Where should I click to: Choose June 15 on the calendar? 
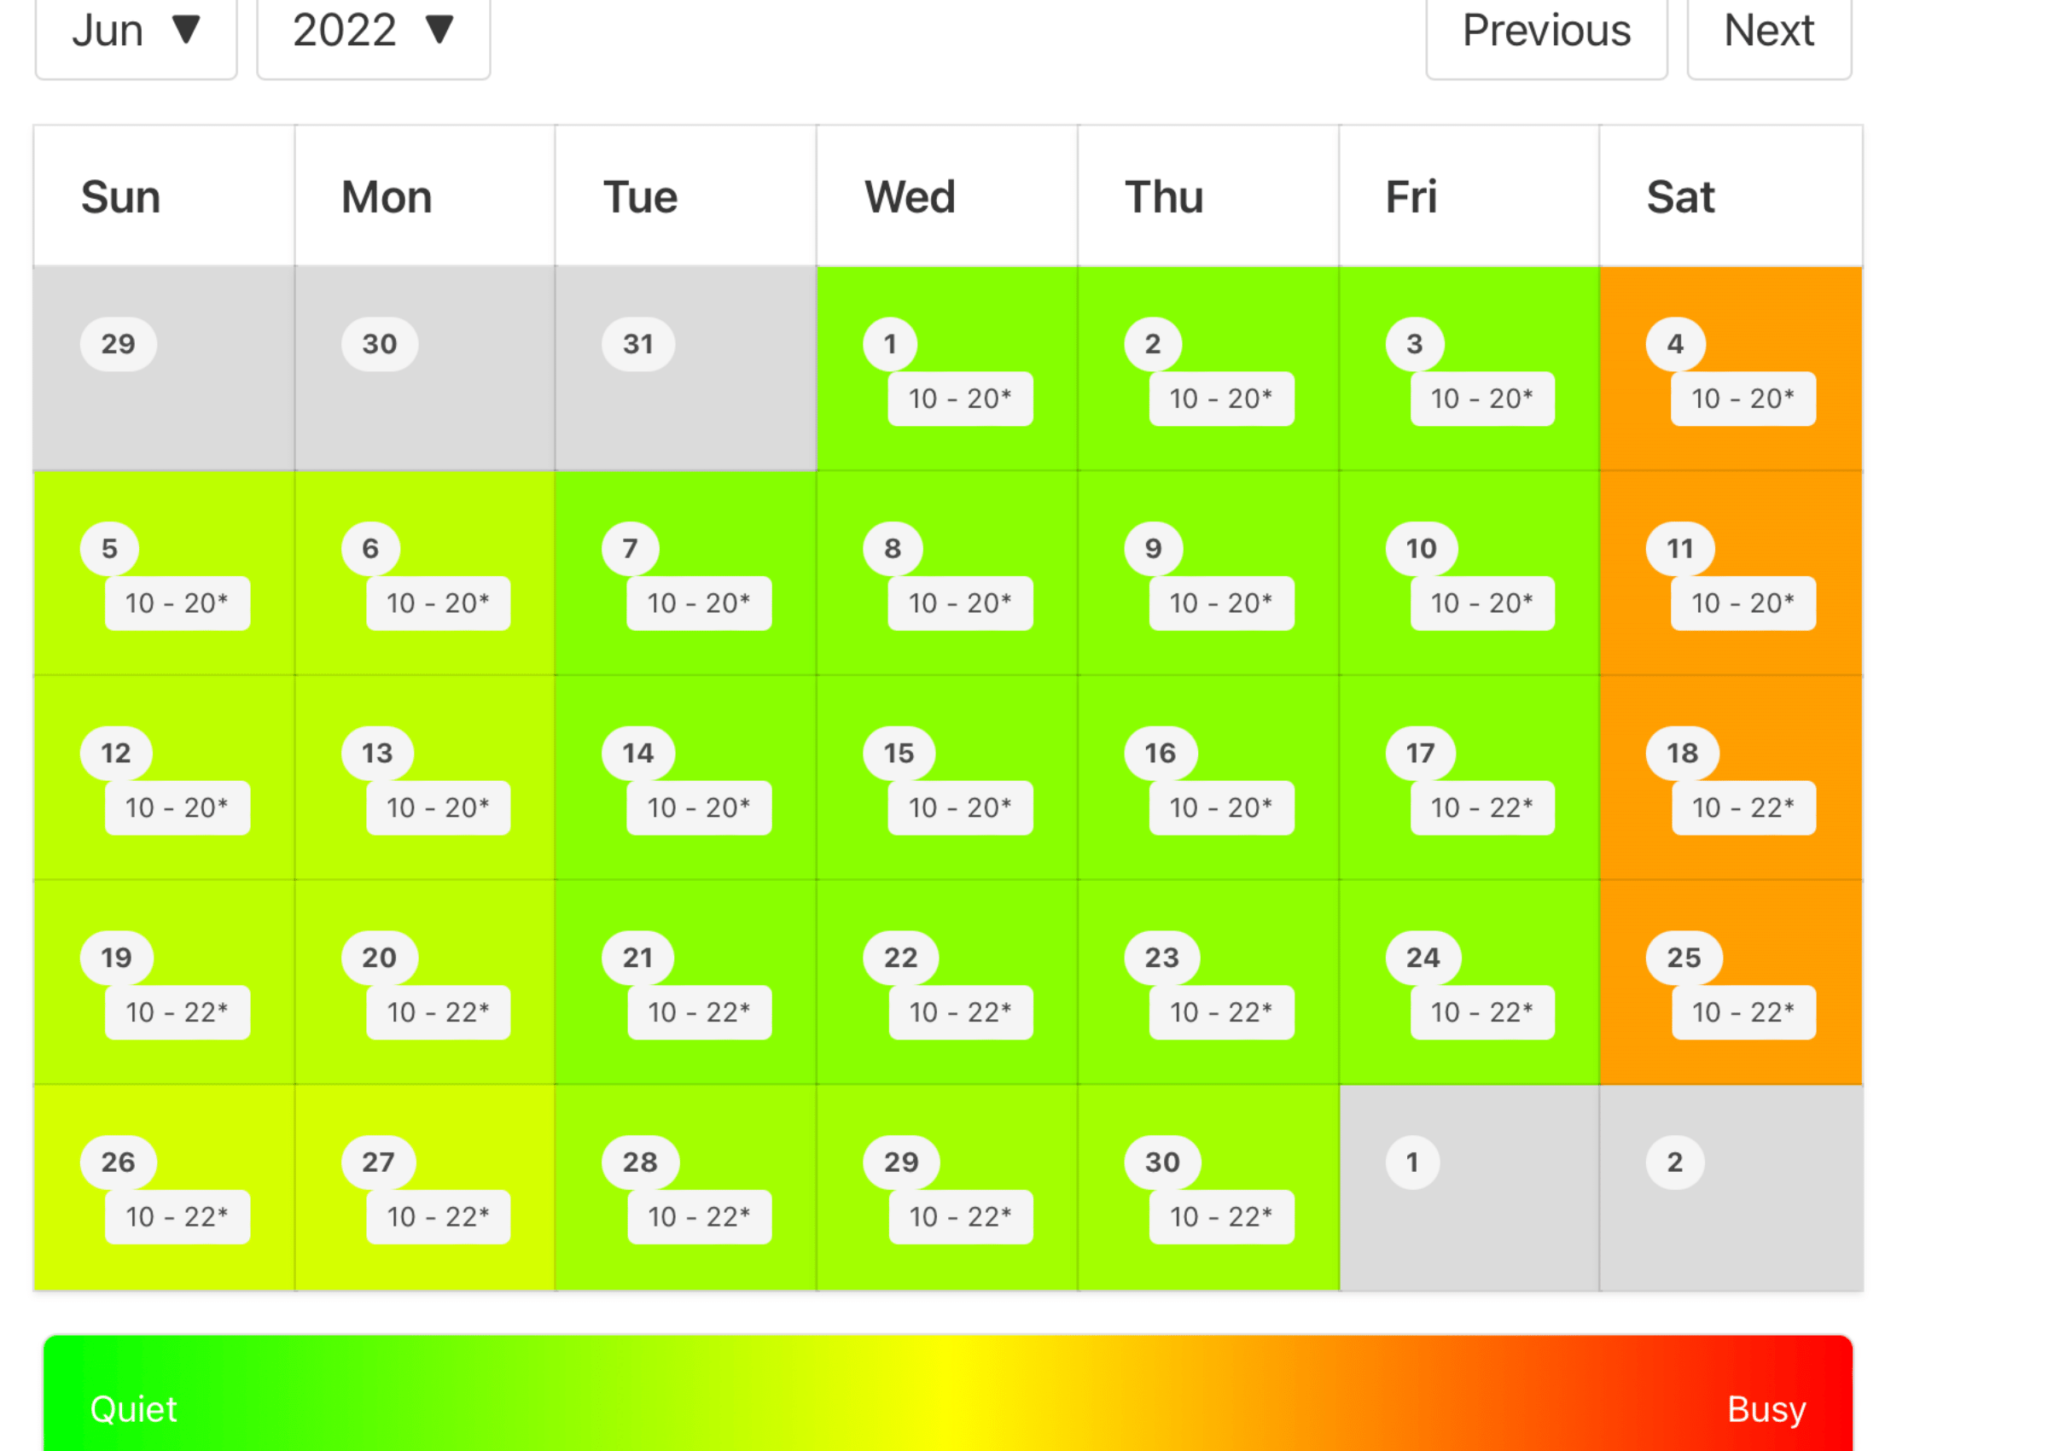point(899,753)
